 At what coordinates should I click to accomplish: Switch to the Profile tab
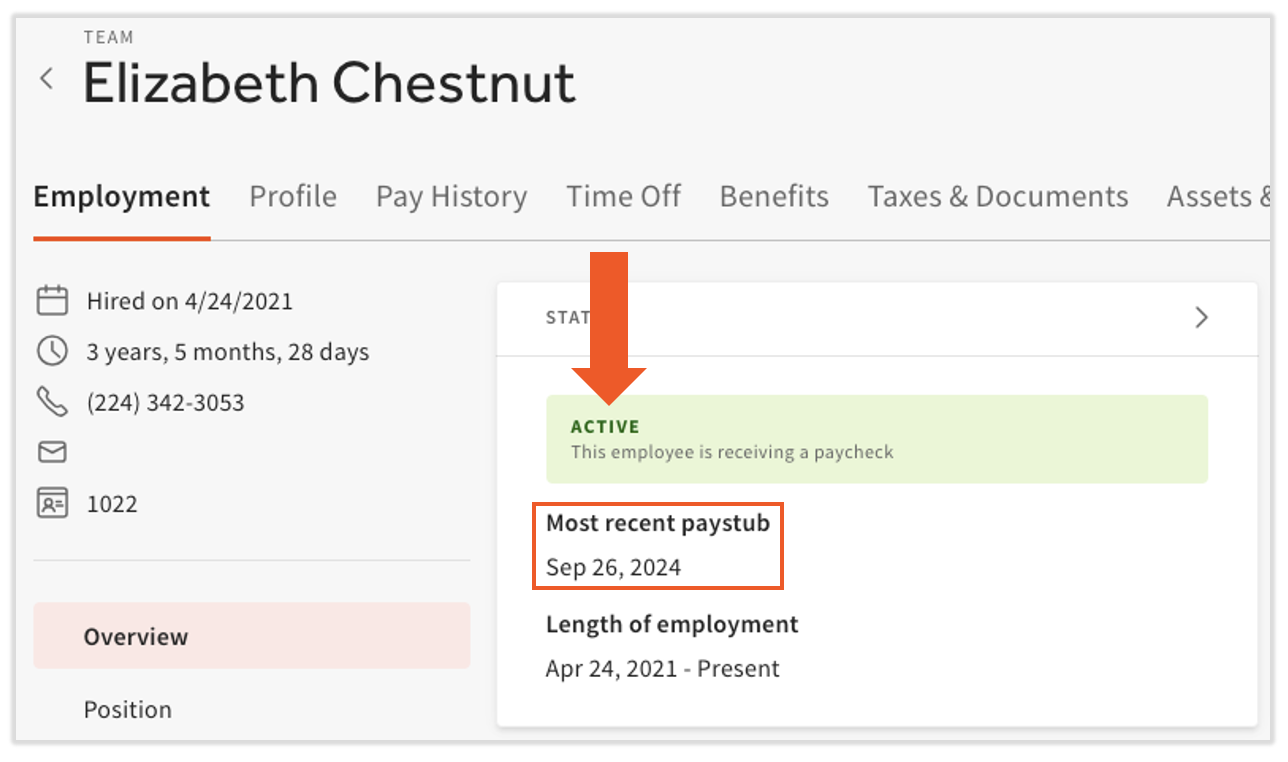pos(293,196)
